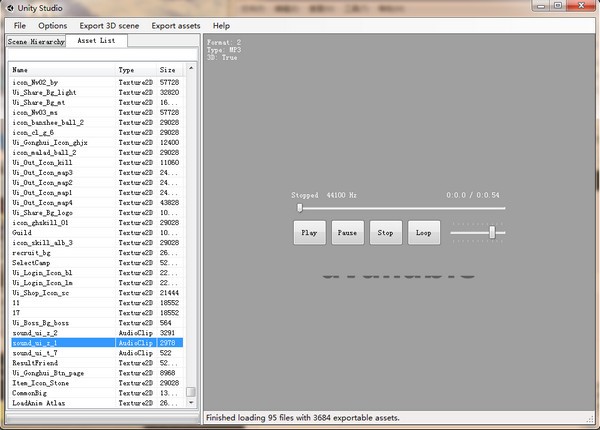600x430 pixels.
Task: Toggle the Loop button
Action: point(424,233)
